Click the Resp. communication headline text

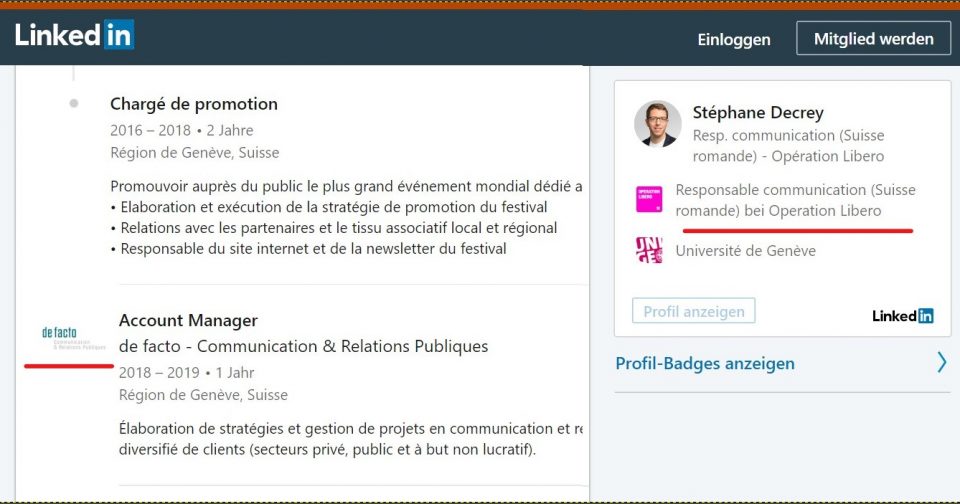pos(788,146)
